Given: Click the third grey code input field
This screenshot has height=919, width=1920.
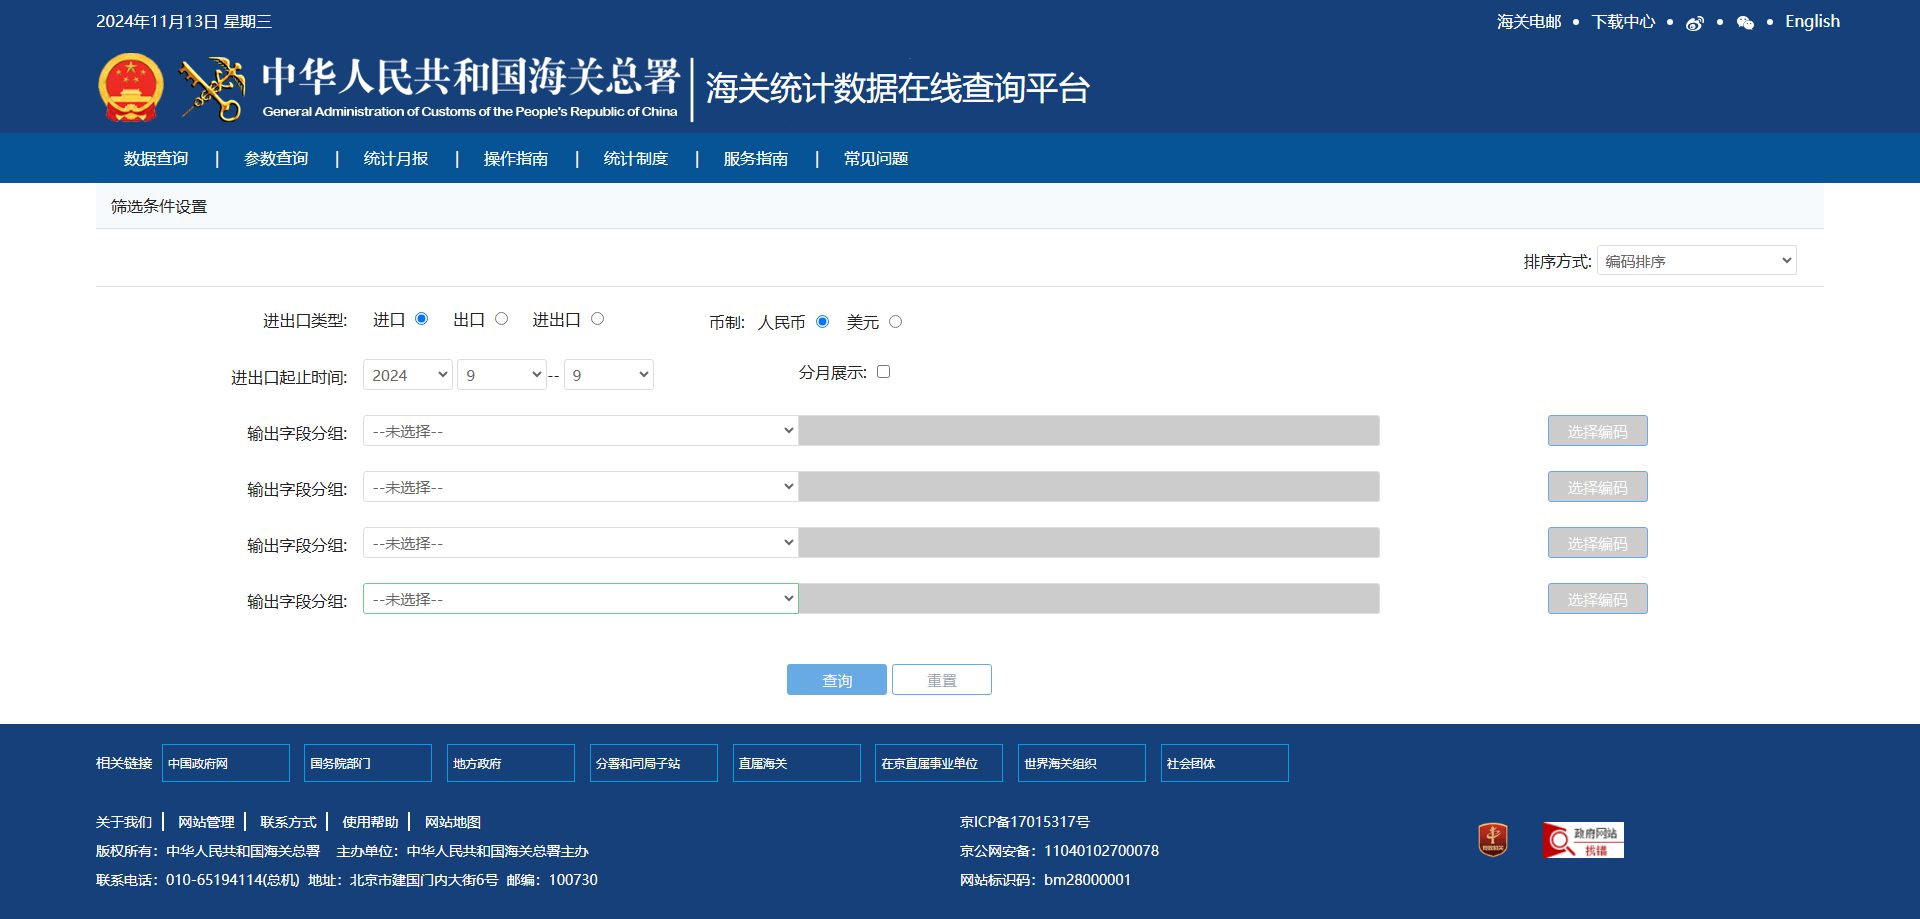Looking at the screenshot, I should pos(1089,543).
